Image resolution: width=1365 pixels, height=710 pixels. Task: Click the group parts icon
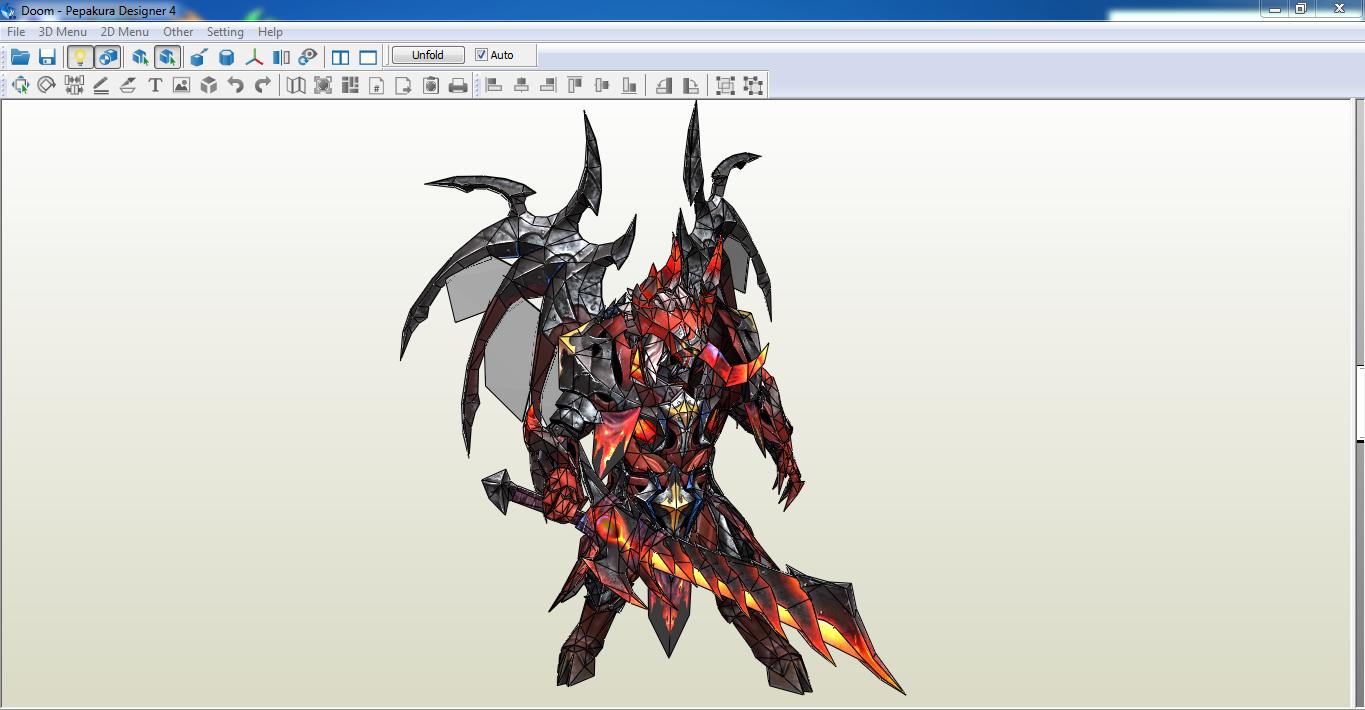726,86
